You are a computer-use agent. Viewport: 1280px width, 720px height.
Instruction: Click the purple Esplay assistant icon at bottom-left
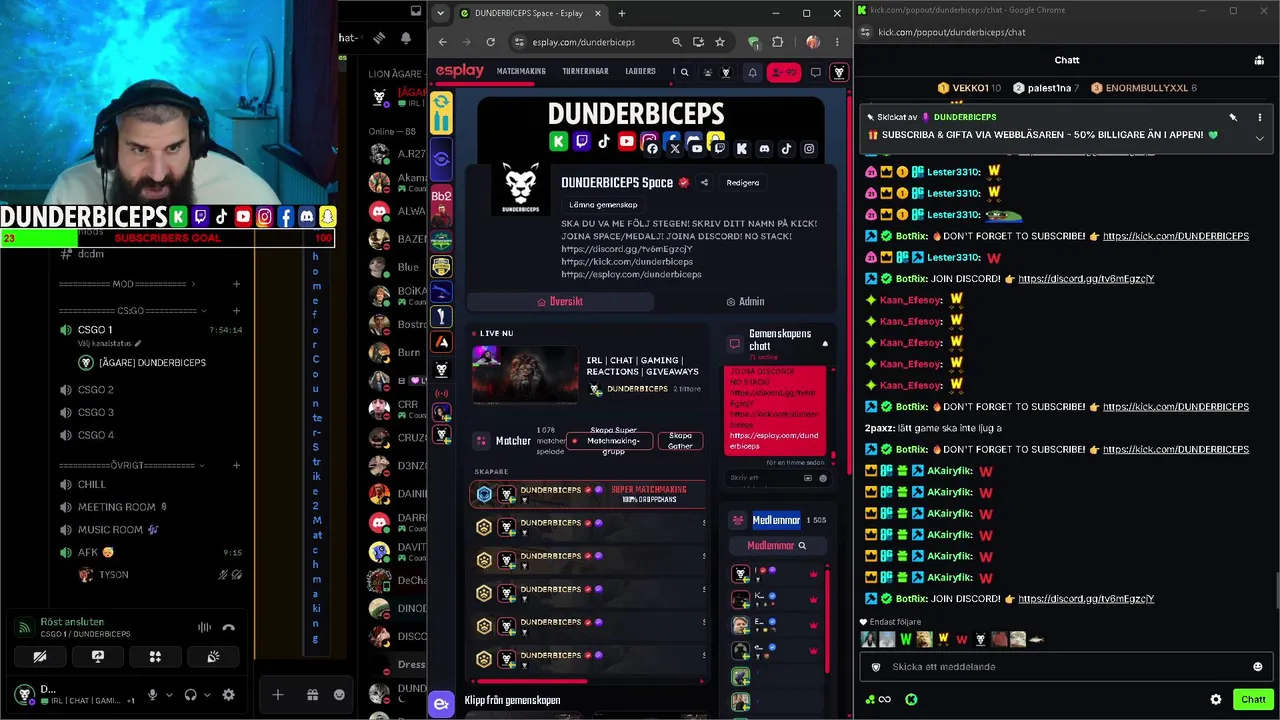[x=441, y=704]
